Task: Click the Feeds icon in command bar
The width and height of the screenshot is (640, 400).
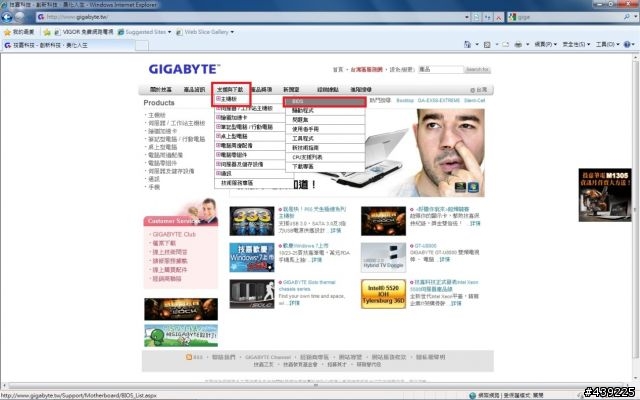Action: tap(487, 44)
